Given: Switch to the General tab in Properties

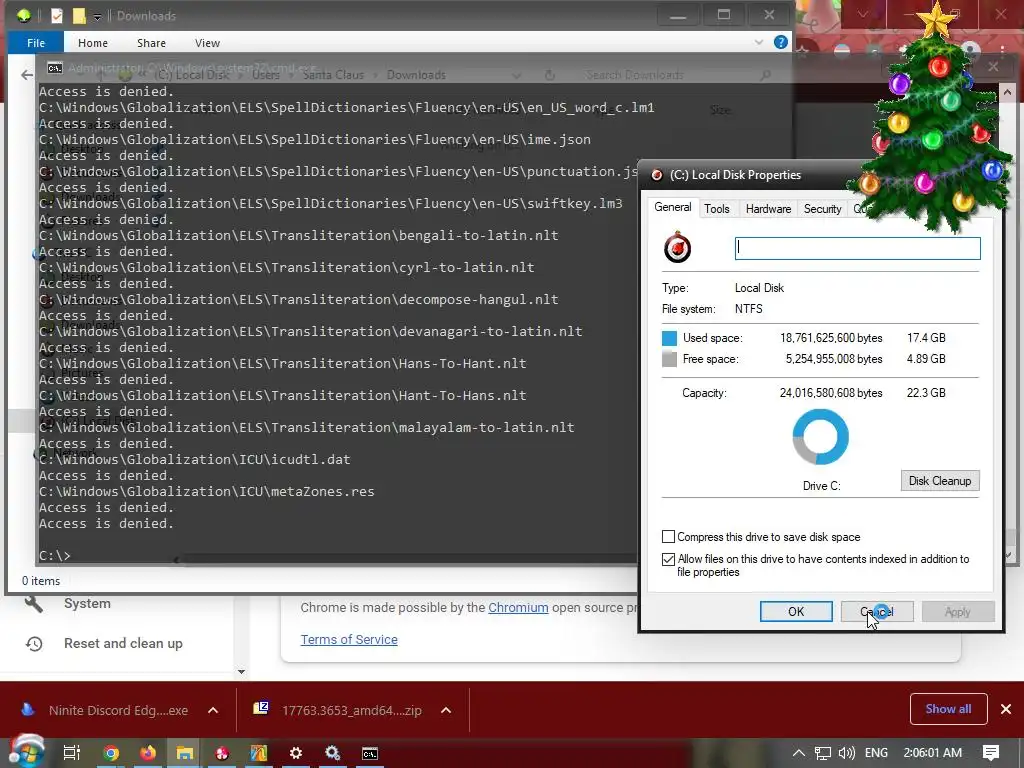Looking at the screenshot, I should pyautogui.click(x=673, y=207).
